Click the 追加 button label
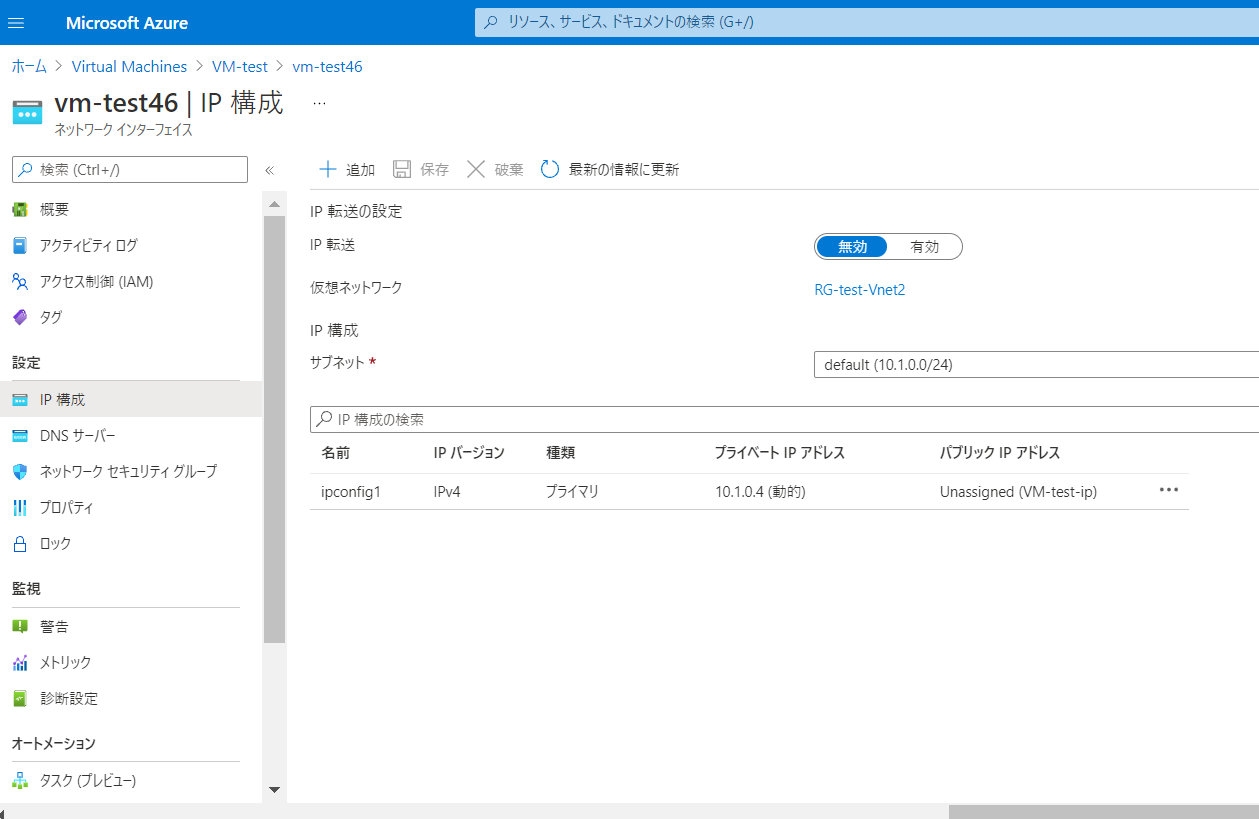 [360, 170]
